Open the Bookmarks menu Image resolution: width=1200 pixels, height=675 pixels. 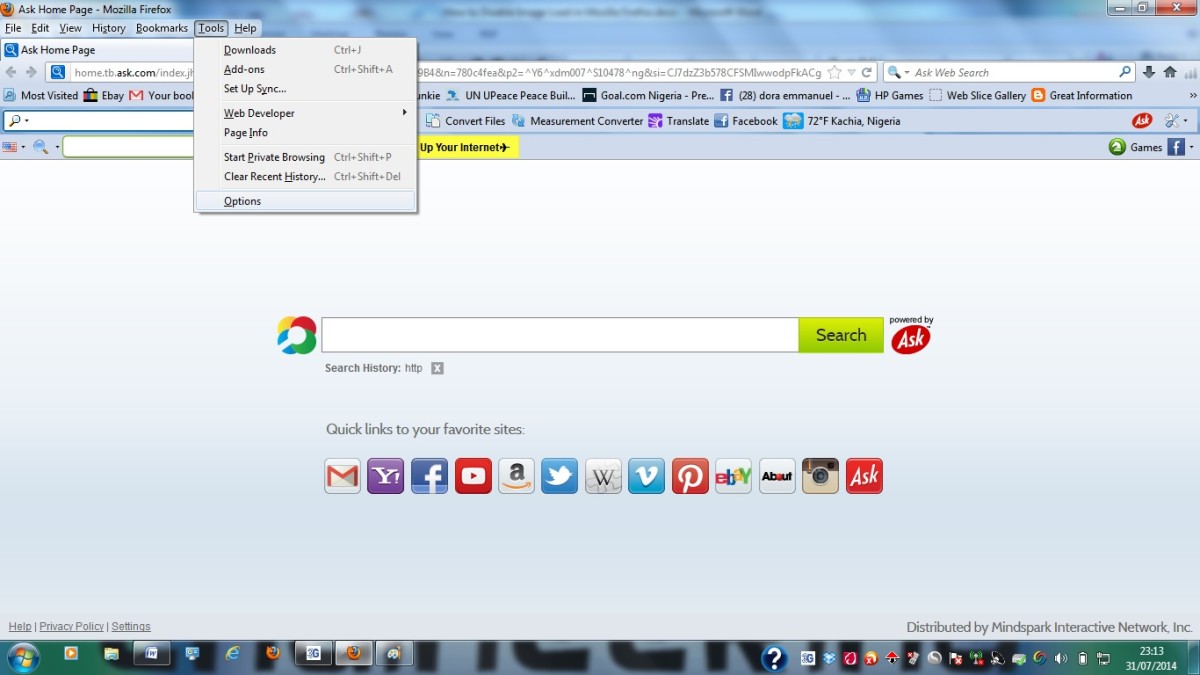point(161,28)
